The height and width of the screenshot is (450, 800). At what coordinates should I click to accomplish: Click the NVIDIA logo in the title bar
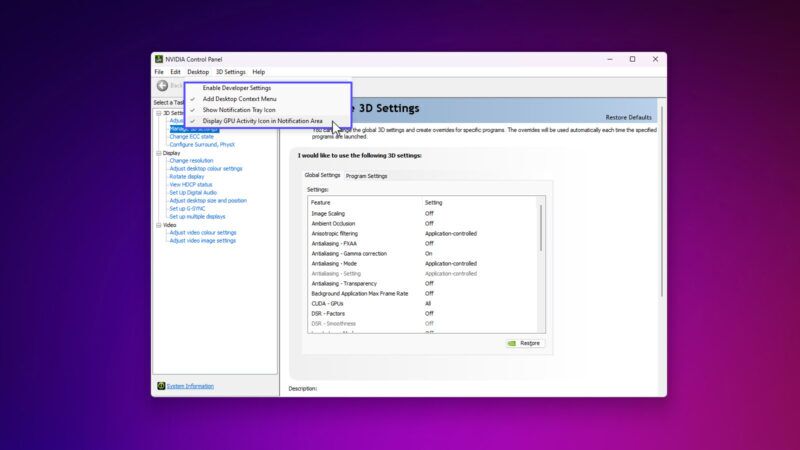click(x=158, y=59)
